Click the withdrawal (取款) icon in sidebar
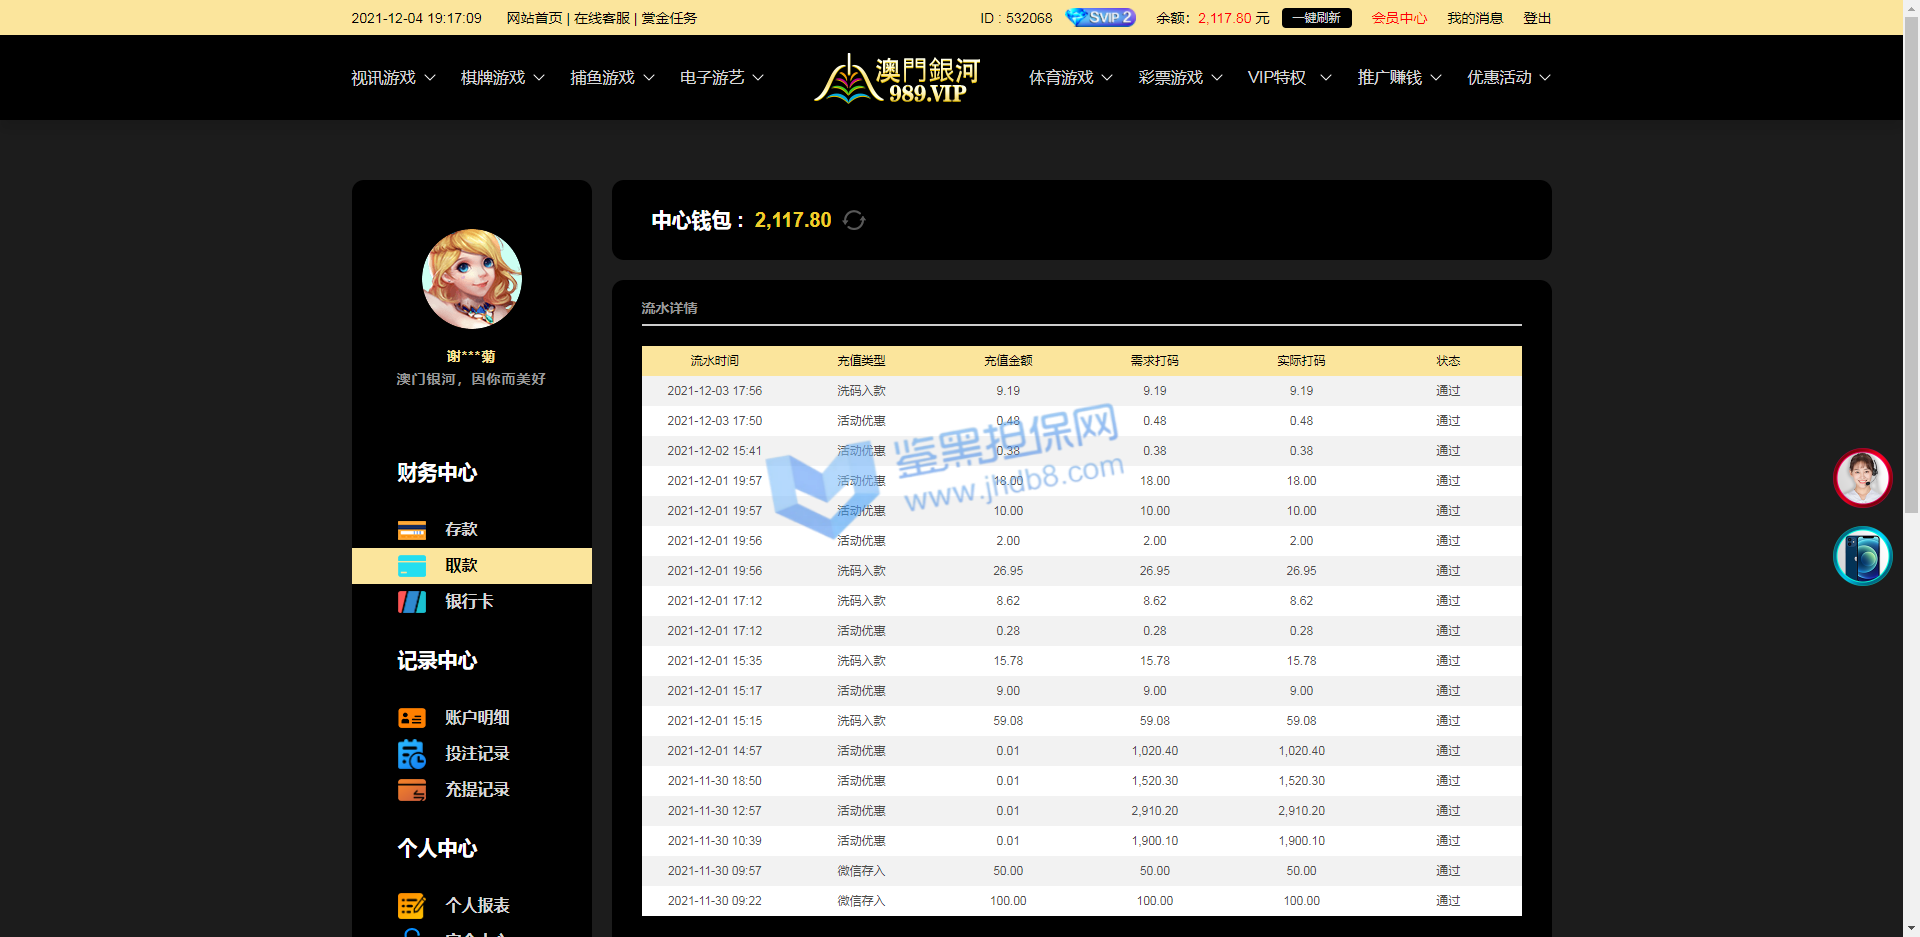1920x937 pixels. [411, 566]
